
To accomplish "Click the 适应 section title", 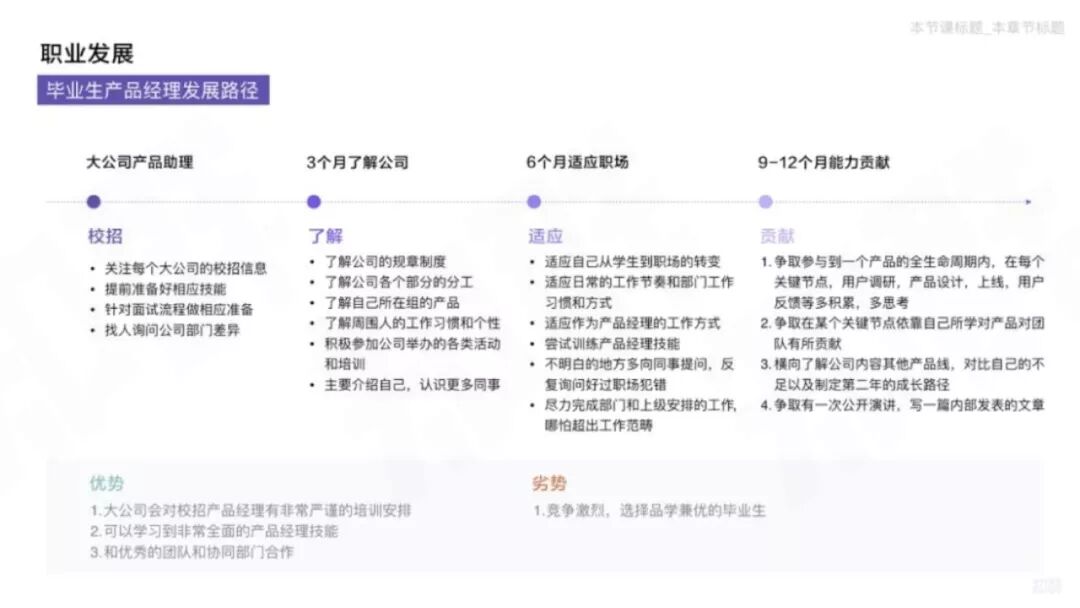I will [546, 236].
